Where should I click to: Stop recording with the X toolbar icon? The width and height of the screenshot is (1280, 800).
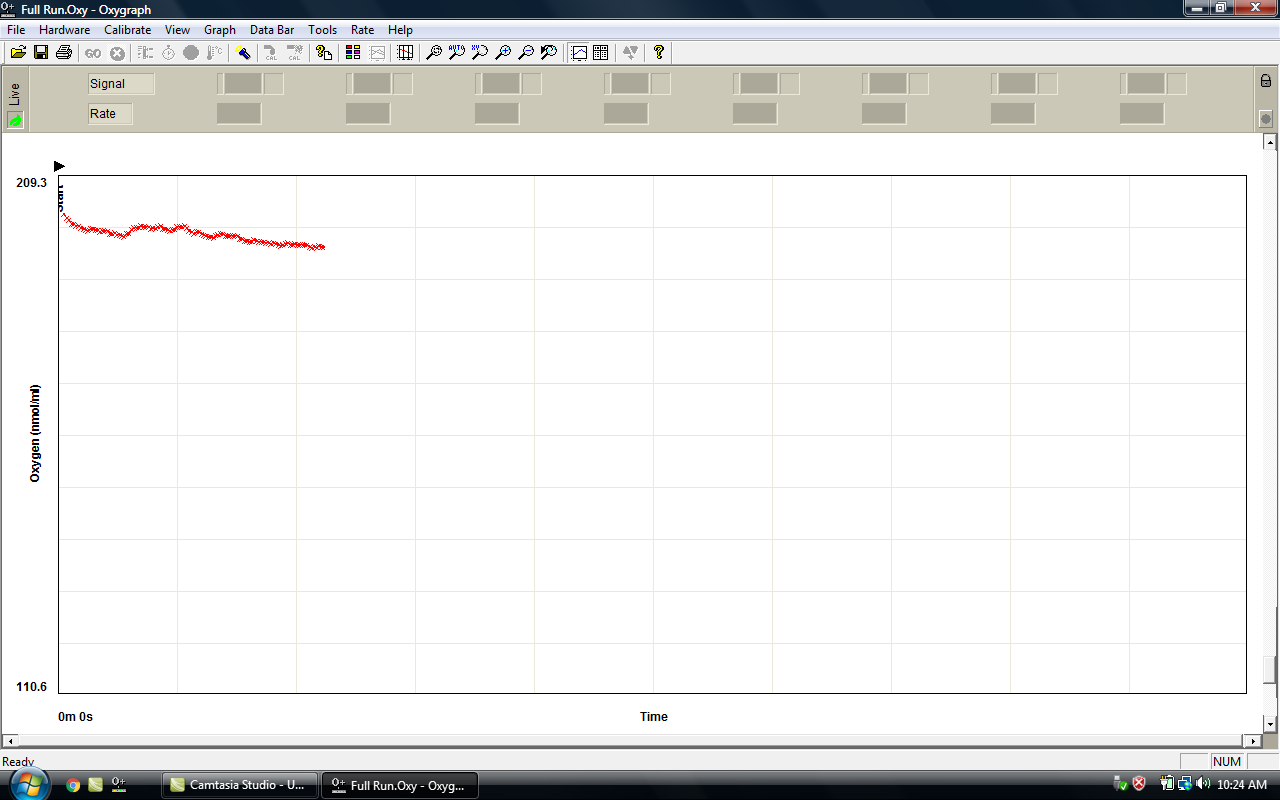[117, 52]
